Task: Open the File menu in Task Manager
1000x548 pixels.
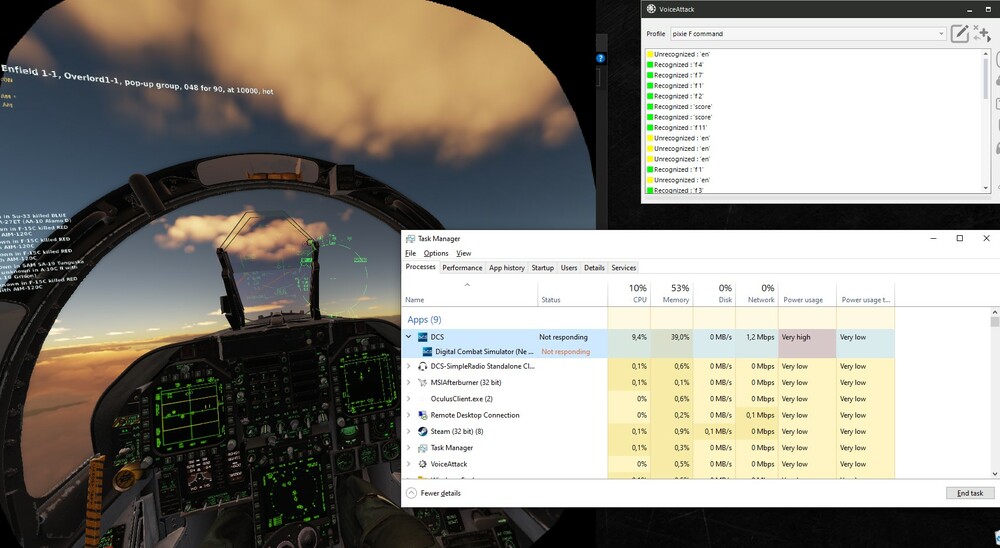Action: (x=411, y=253)
